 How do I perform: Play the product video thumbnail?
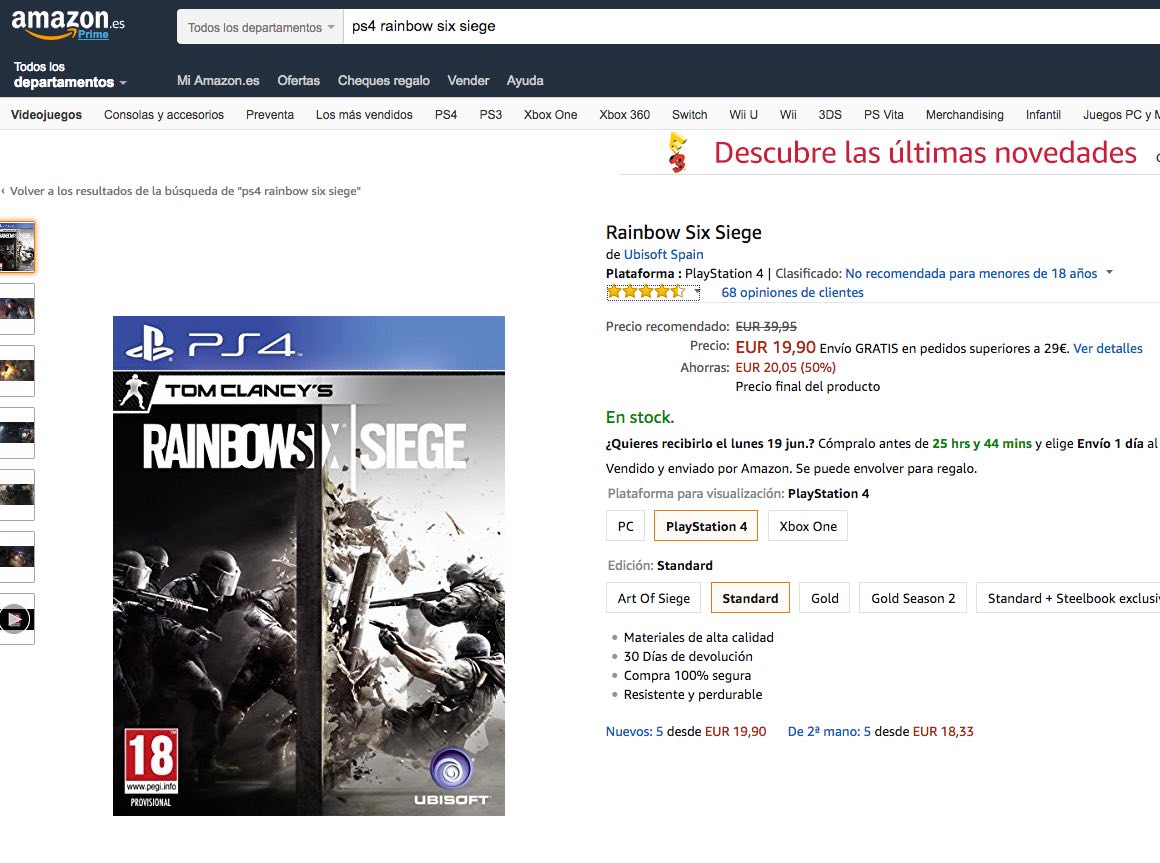point(16,619)
